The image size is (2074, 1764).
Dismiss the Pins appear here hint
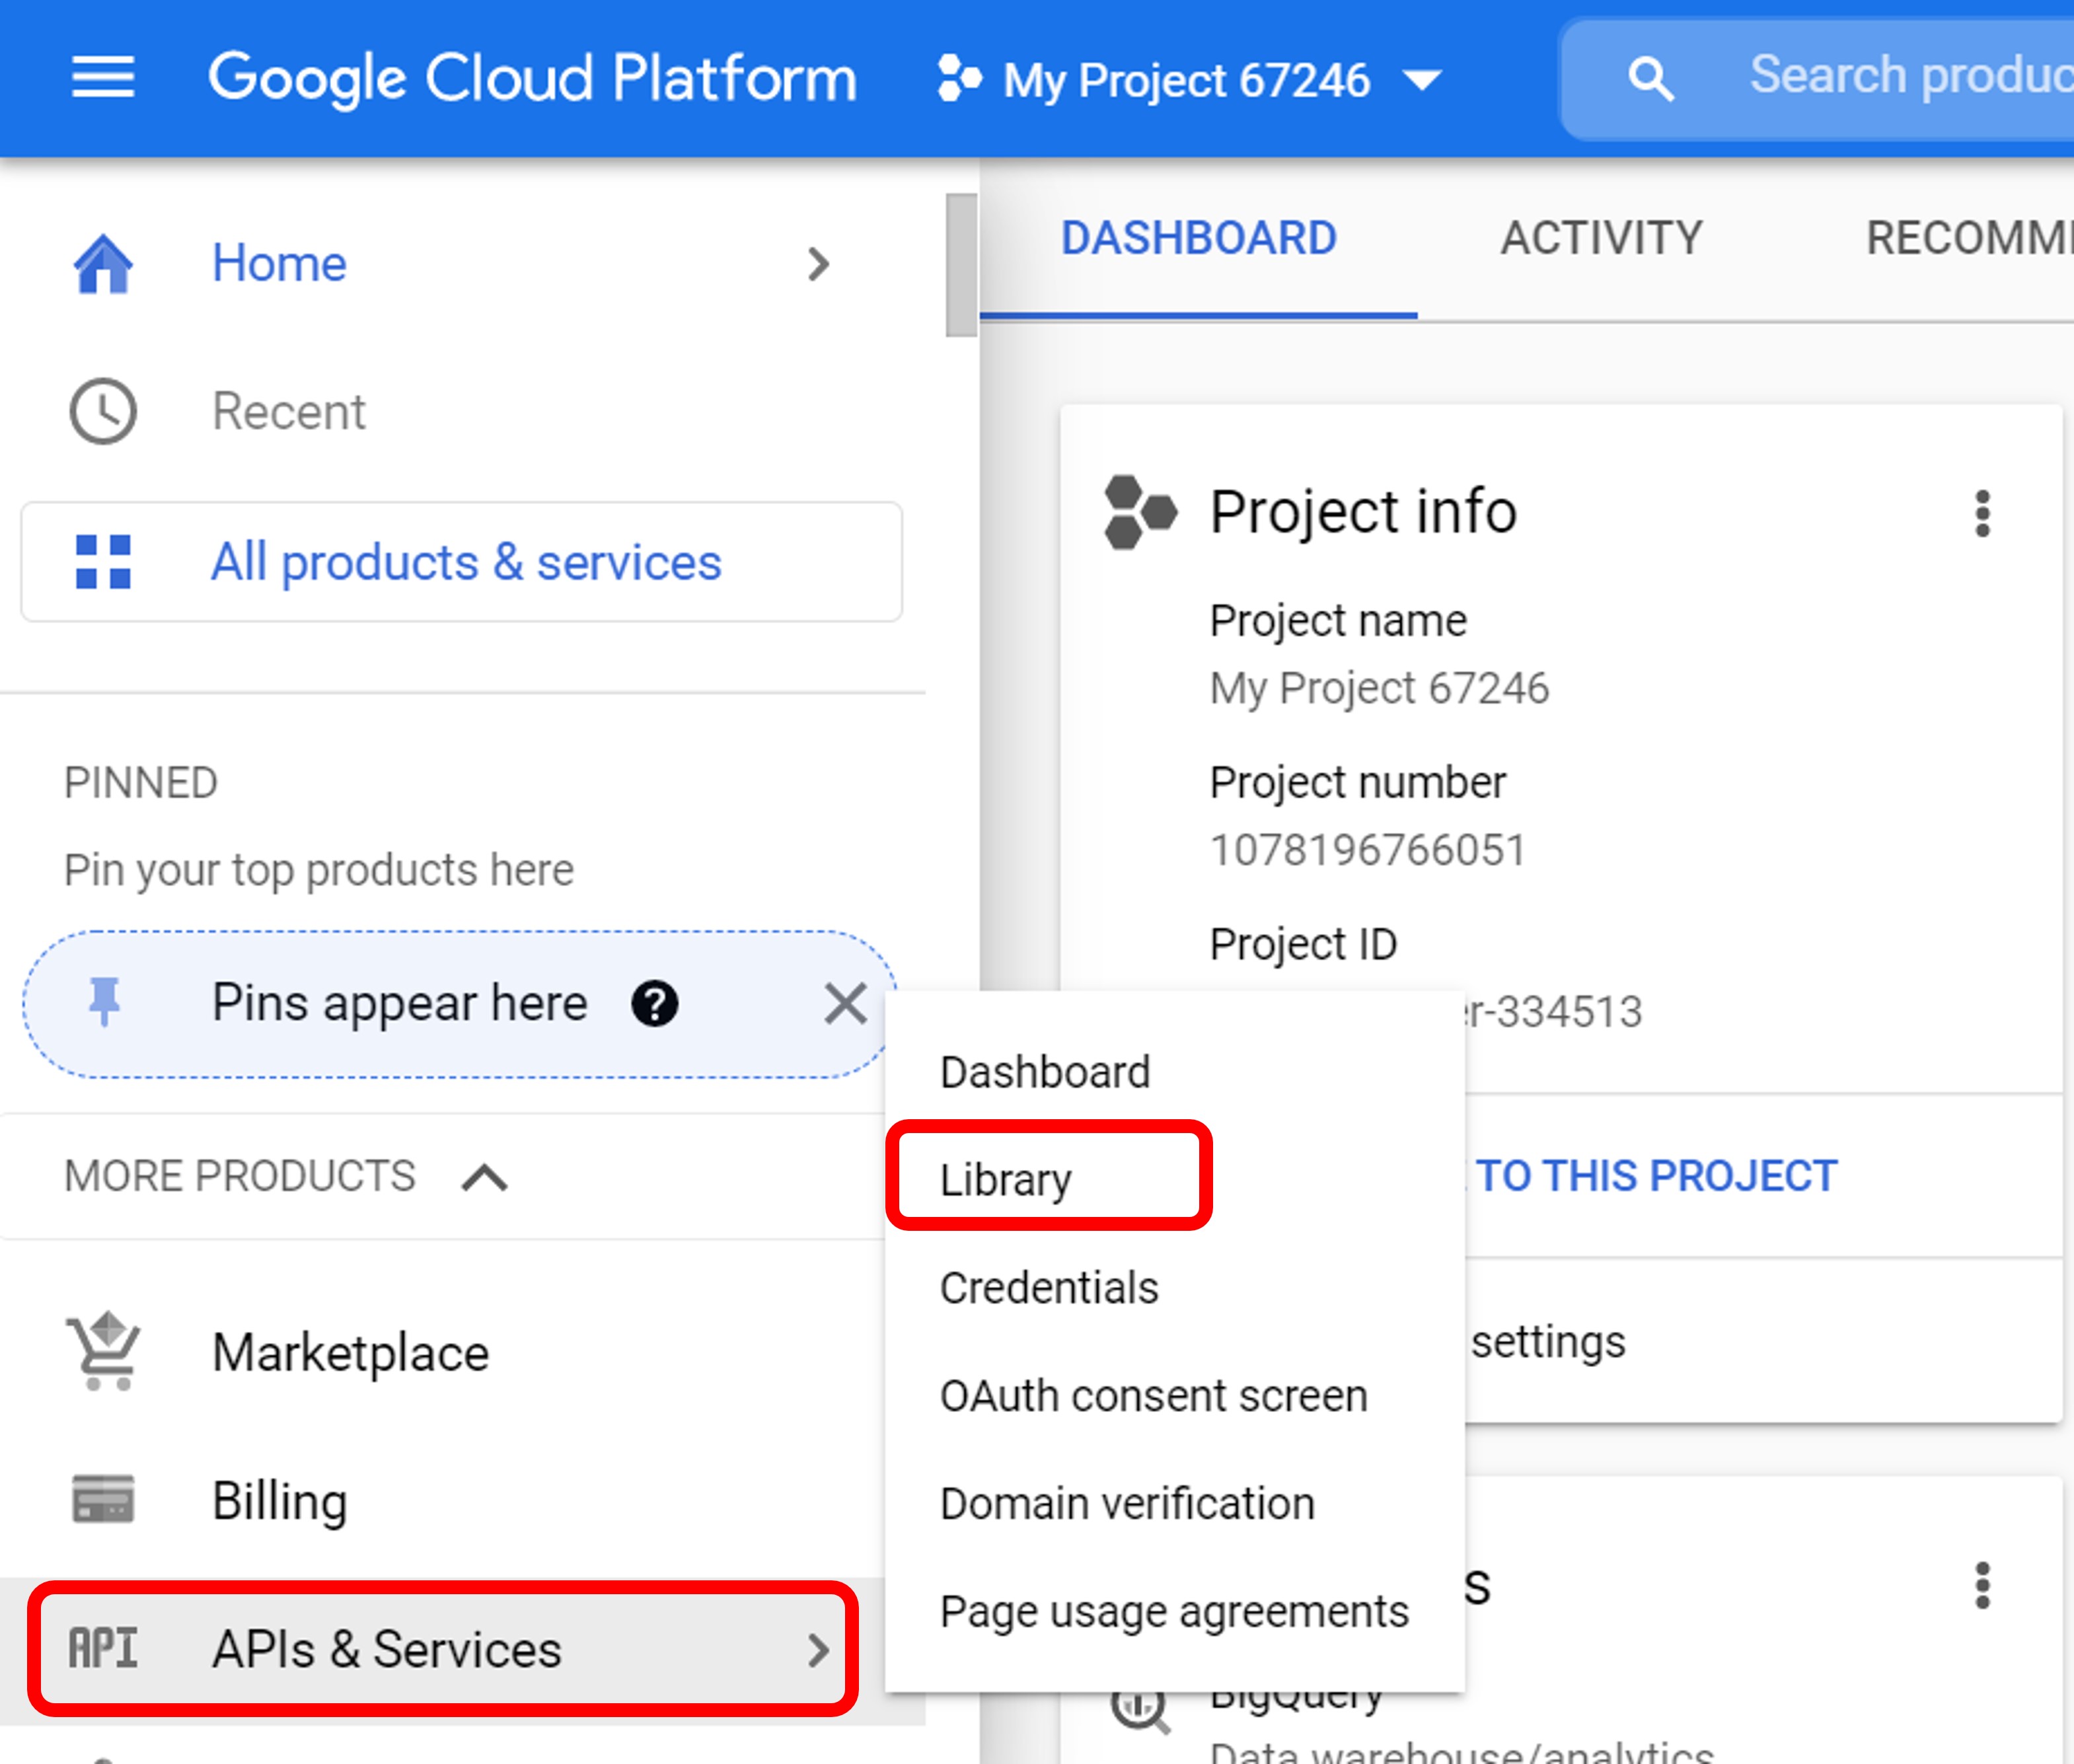click(x=846, y=1004)
